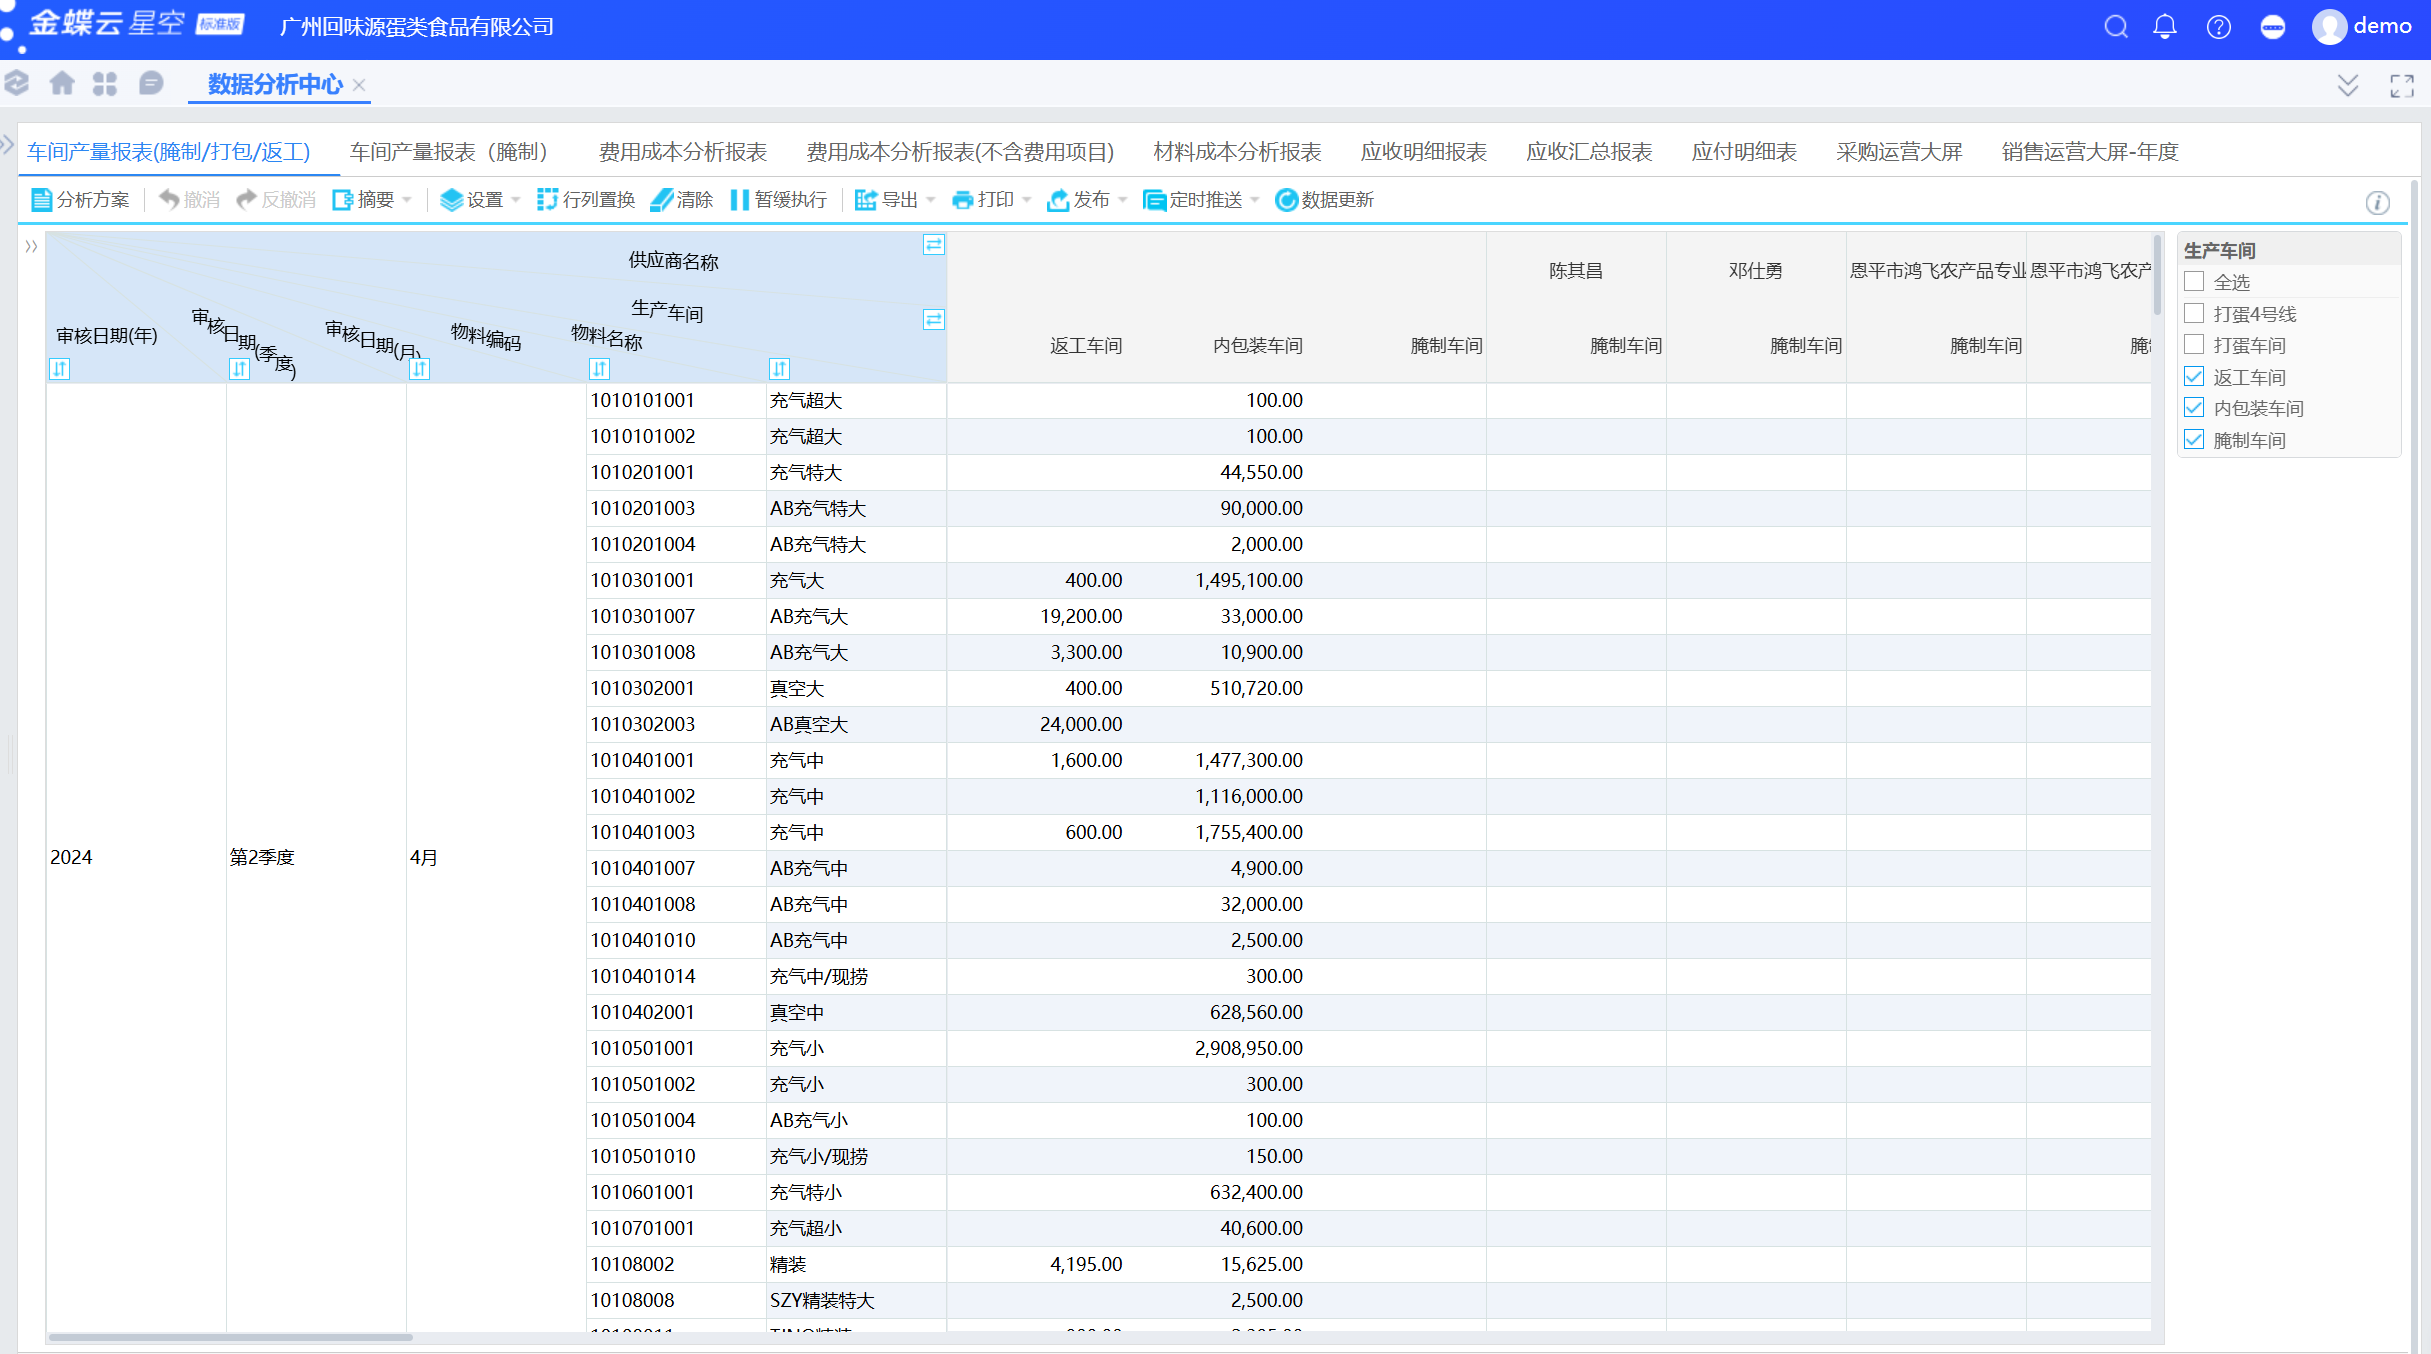The height and width of the screenshot is (1354, 2431).
Task: Open the 应付明细表 tab
Action: point(1744,152)
